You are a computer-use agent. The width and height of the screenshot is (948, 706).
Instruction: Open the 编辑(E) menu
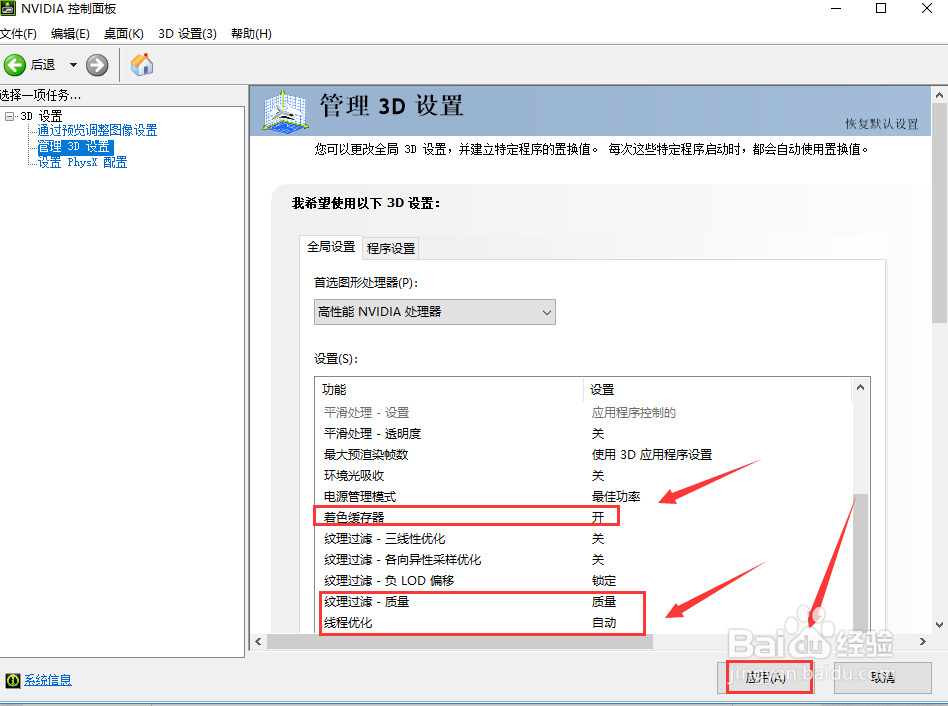(x=70, y=34)
